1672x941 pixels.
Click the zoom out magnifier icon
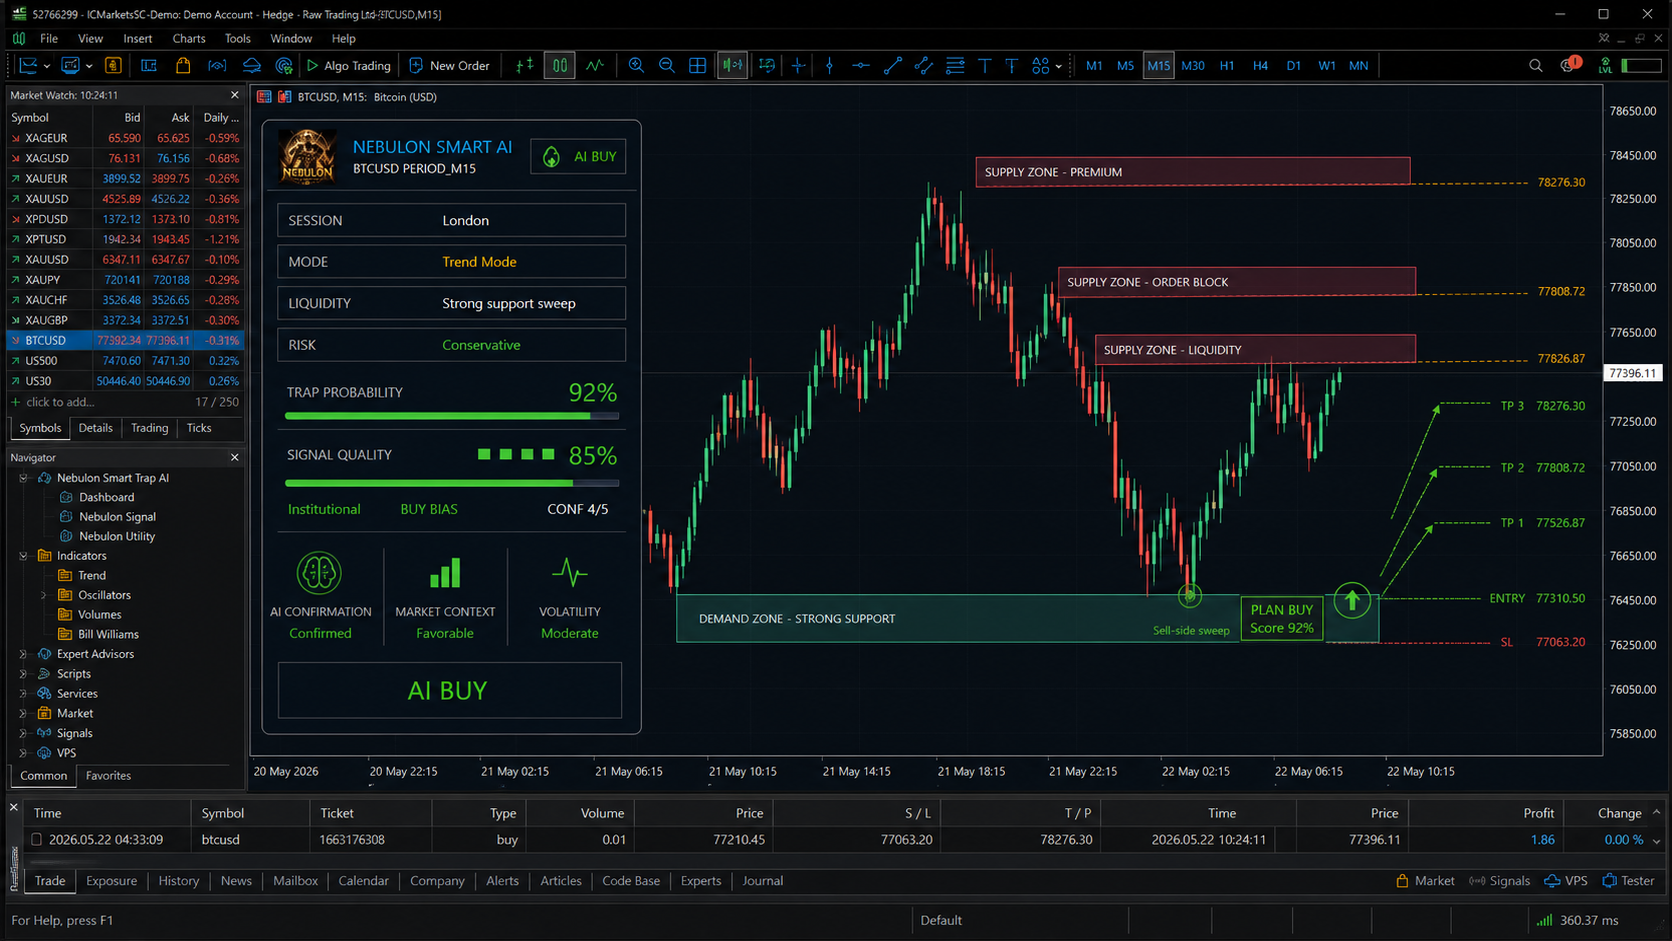[666, 66]
